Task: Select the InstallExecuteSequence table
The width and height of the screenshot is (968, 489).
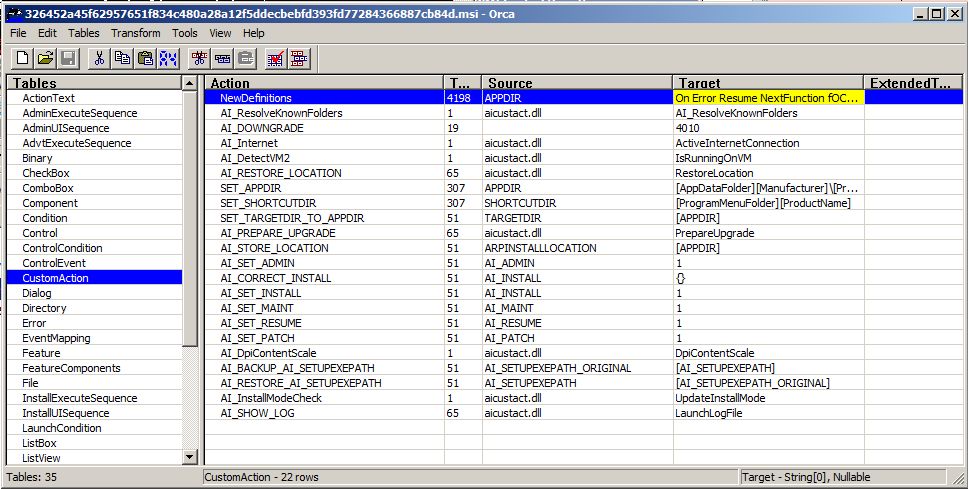Action: coord(80,398)
